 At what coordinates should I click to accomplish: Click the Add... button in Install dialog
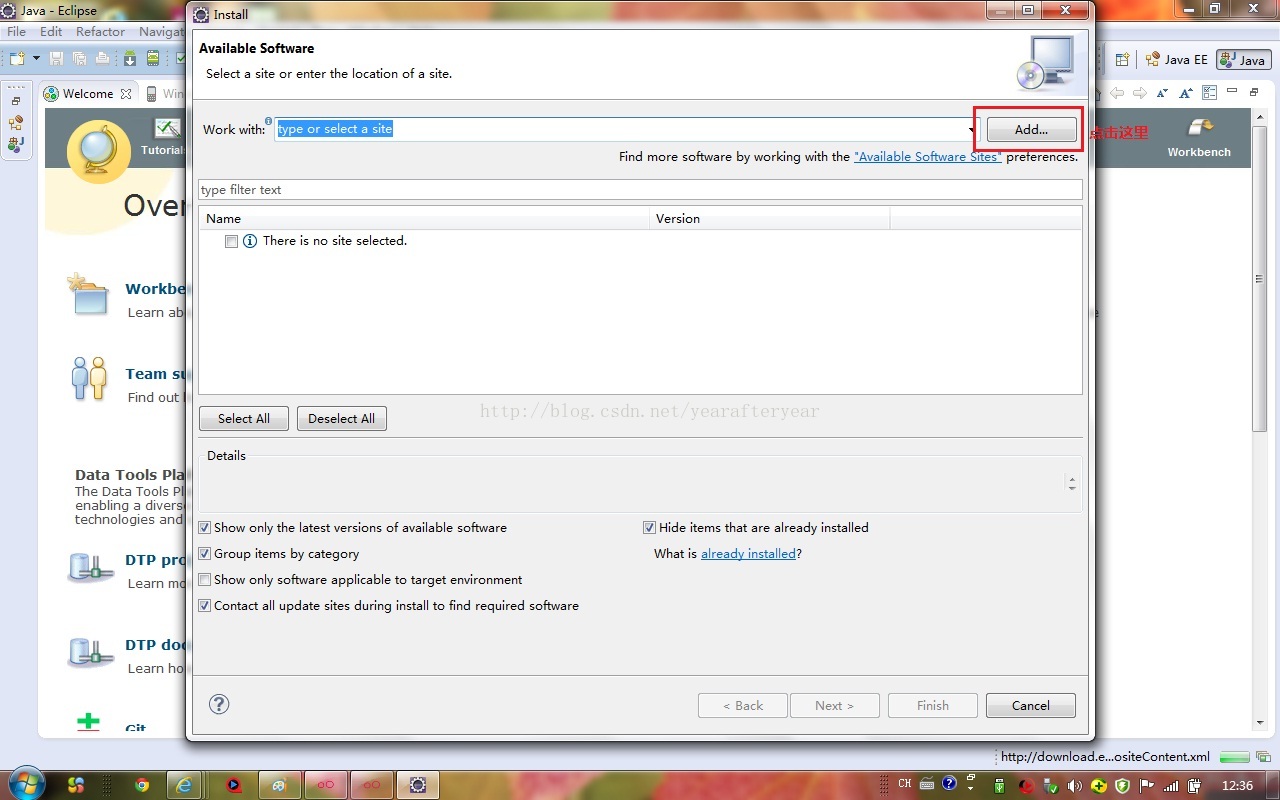1031,129
